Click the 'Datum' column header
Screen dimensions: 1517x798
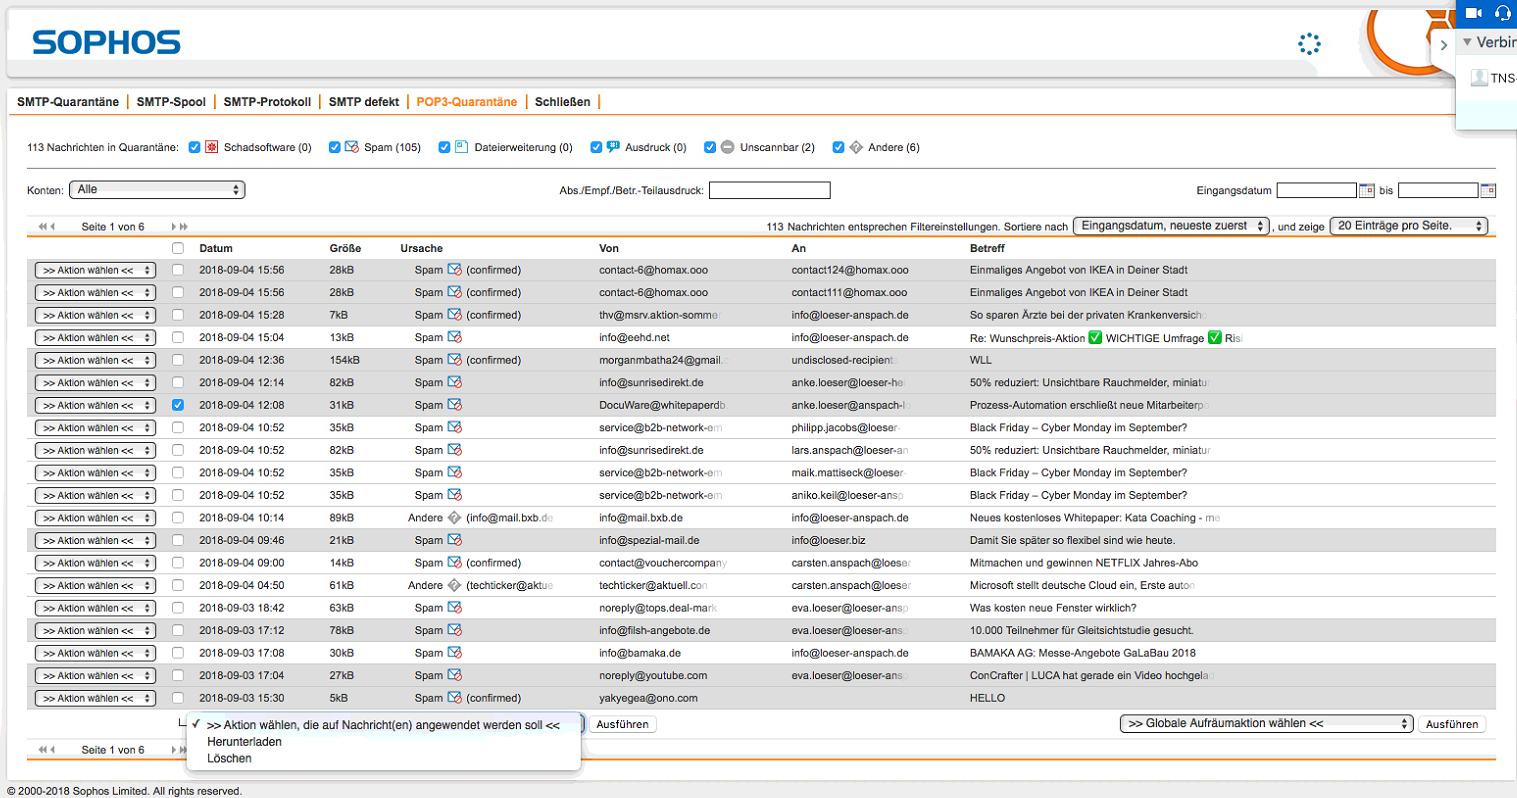pos(216,248)
